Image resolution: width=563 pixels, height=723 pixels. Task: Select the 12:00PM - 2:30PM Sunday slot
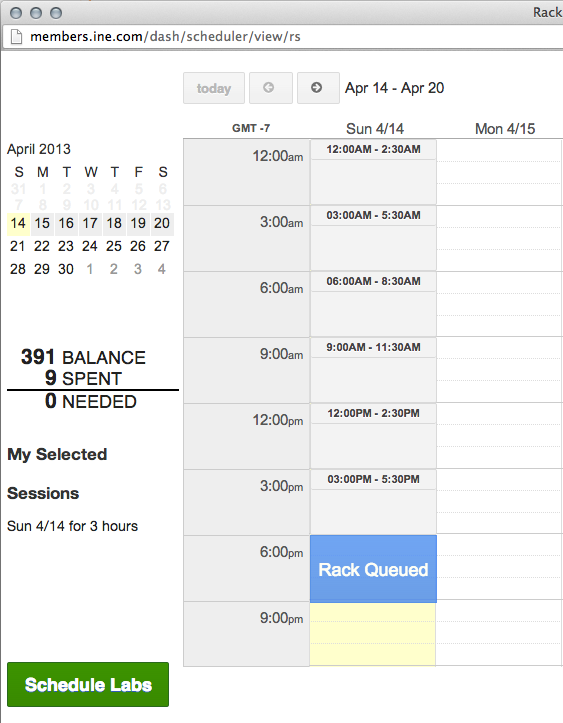(373, 436)
